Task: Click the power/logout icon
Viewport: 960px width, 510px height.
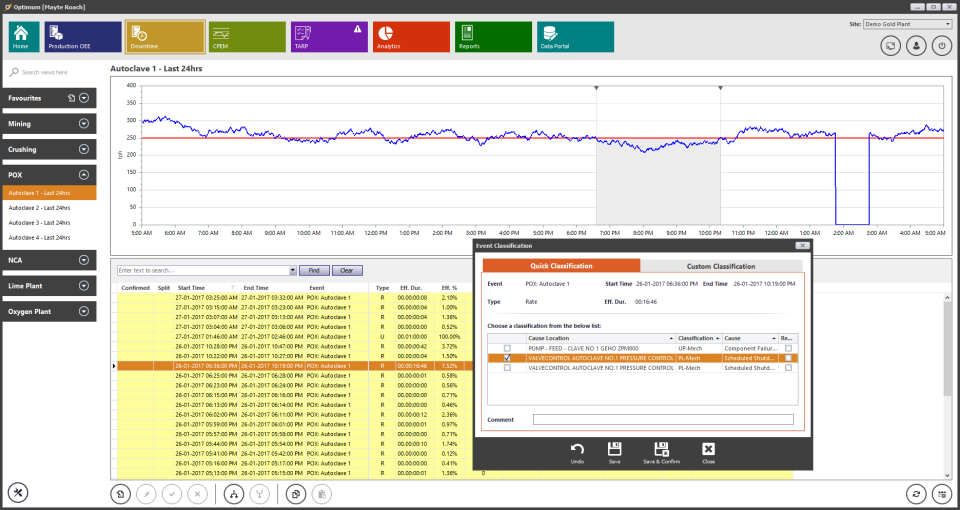Action: [x=942, y=46]
